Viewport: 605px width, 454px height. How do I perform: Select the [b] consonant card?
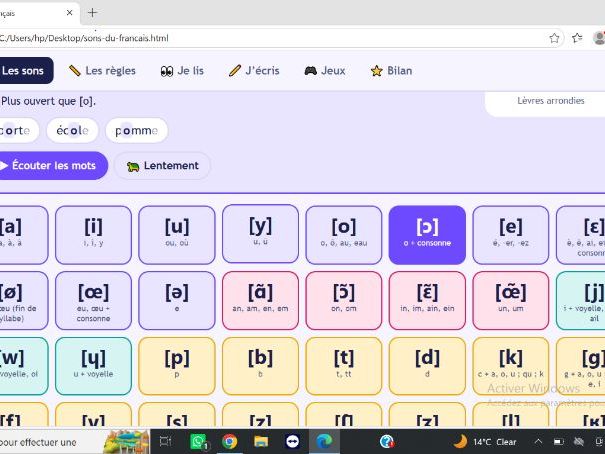tap(260, 366)
